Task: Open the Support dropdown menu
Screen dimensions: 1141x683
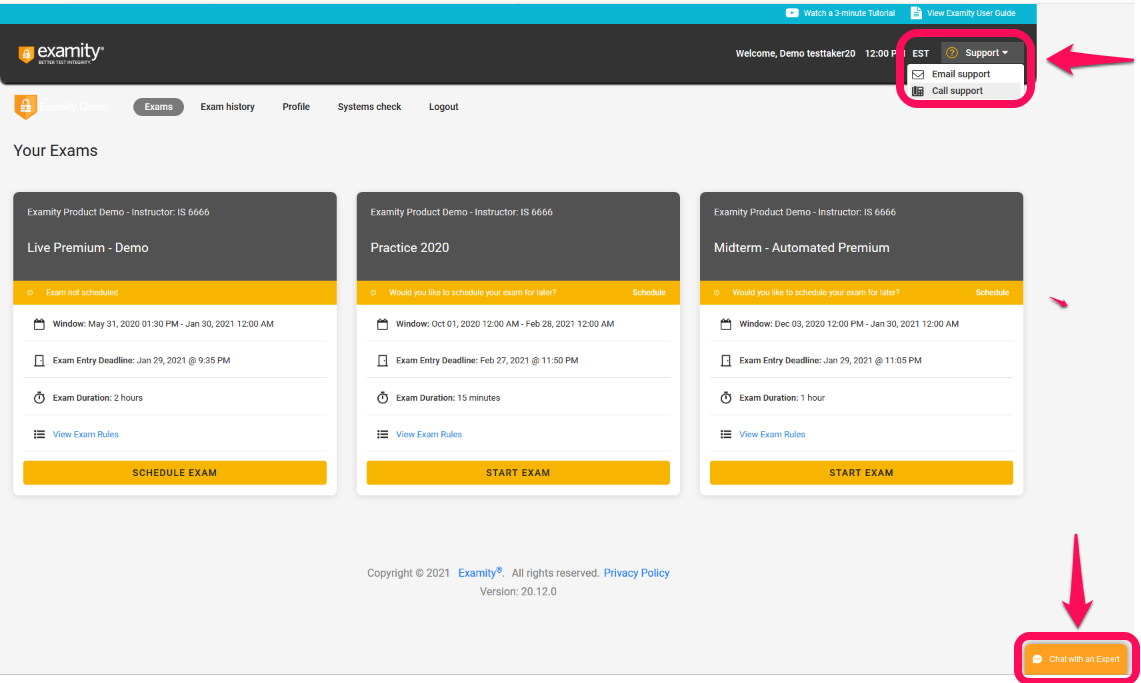Action: coord(982,53)
